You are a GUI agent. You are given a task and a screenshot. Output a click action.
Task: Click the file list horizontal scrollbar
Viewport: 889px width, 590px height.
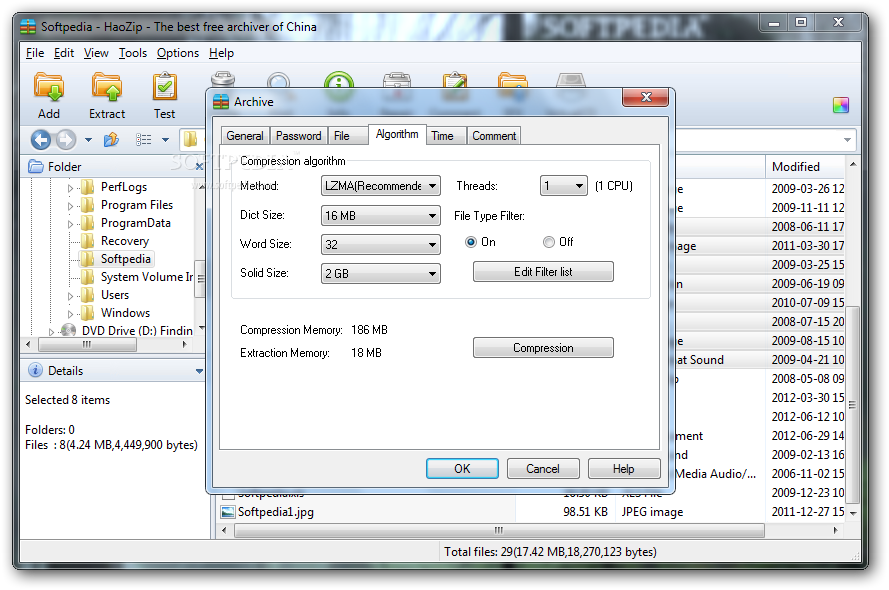point(499,530)
